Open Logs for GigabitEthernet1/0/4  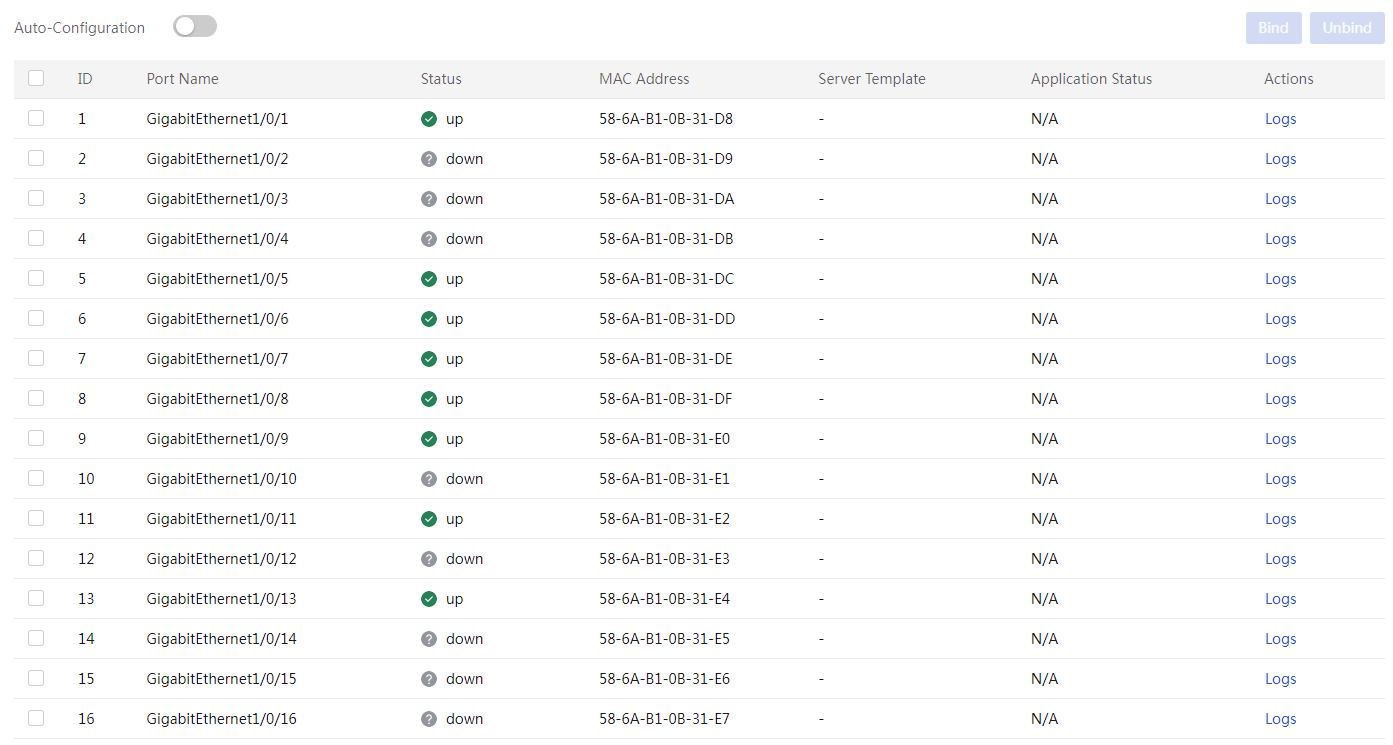(x=1280, y=239)
